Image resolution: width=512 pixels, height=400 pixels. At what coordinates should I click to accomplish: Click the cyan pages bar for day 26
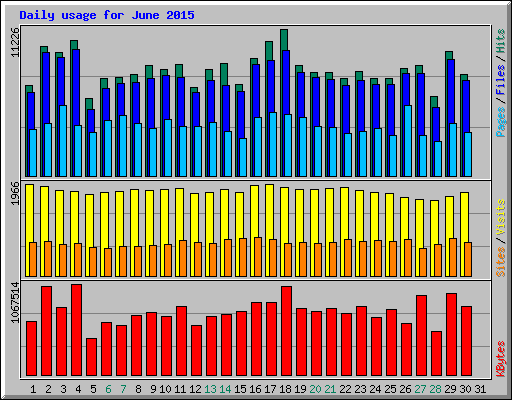click(x=408, y=141)
